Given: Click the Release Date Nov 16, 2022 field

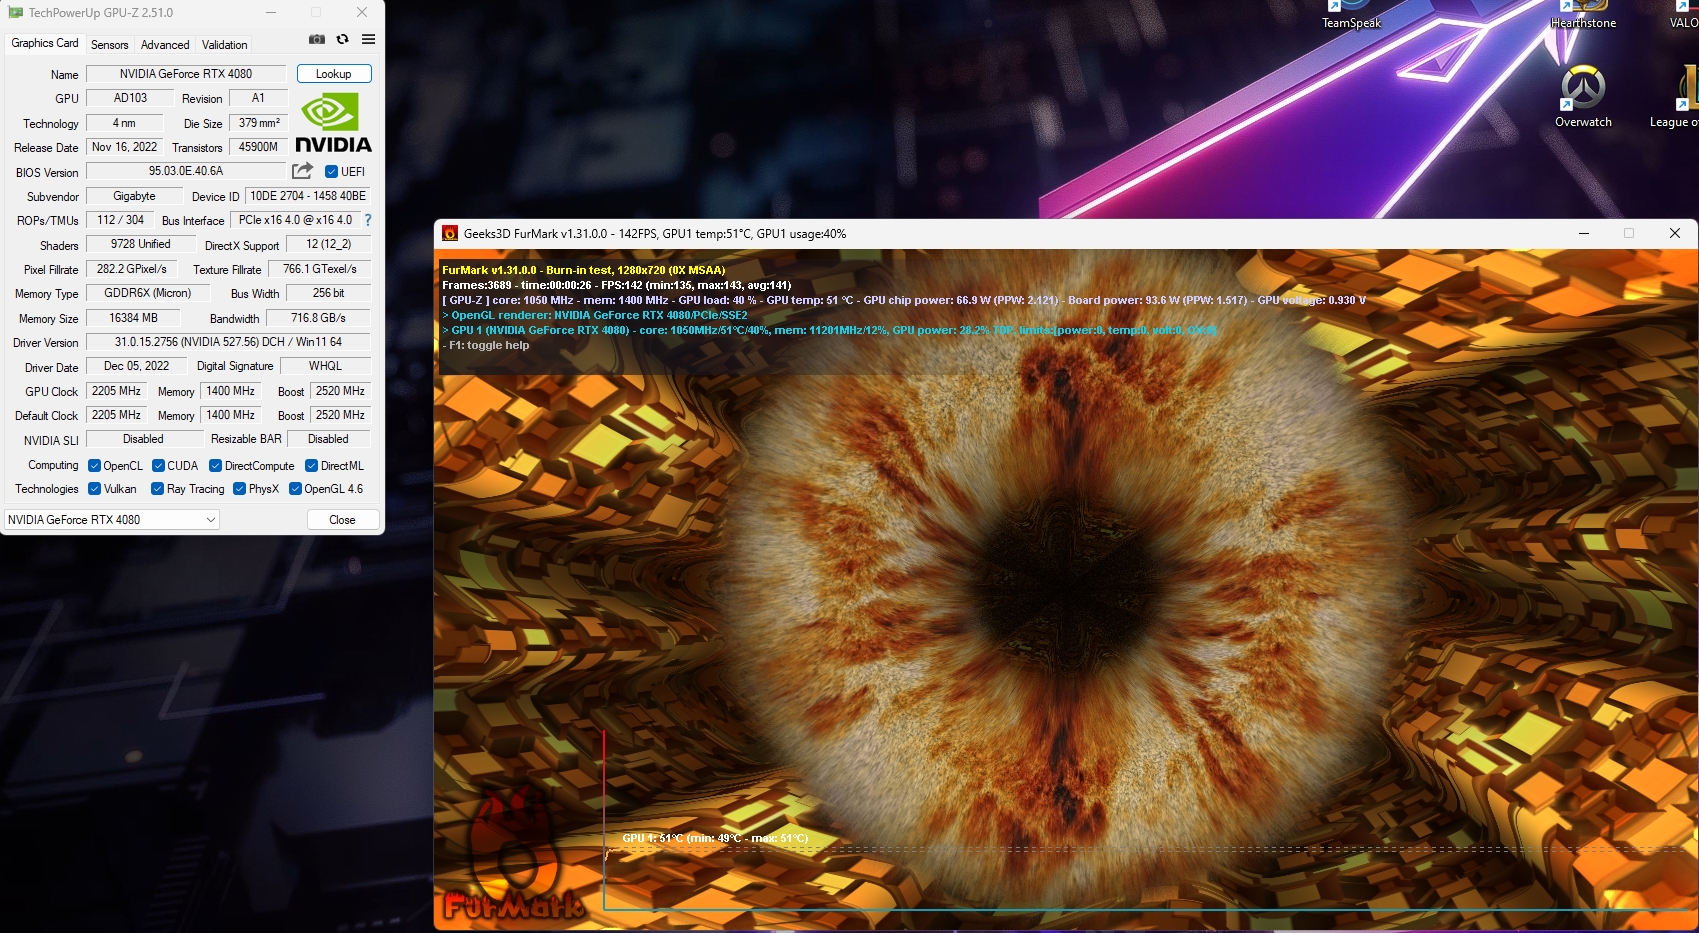Looking at the screenshot, I should click(125, 147).
